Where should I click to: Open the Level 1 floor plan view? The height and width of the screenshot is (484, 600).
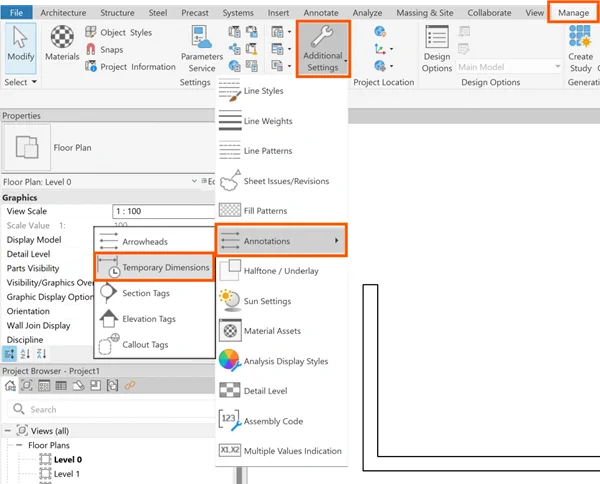(67, 474)
